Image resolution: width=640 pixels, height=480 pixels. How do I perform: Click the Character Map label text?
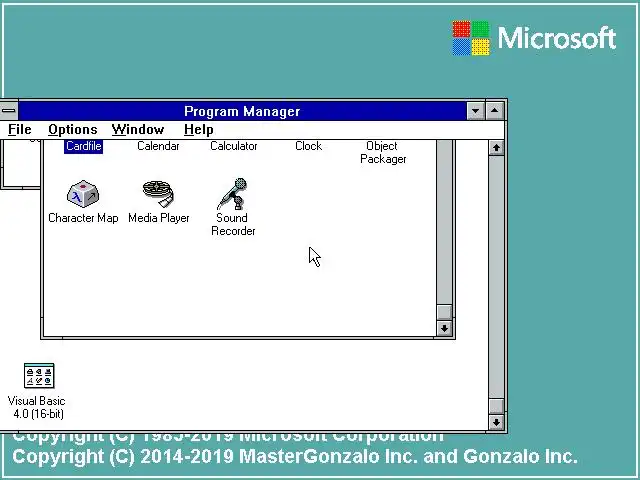pyautogui.click(x=83, y=218)
